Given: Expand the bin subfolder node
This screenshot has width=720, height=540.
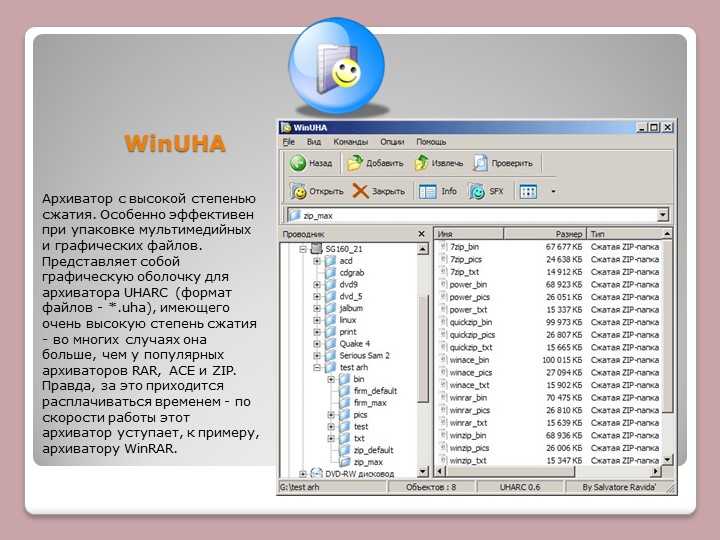Looking at the screenshot, I should pyautogui.click(x=331, y=379).
